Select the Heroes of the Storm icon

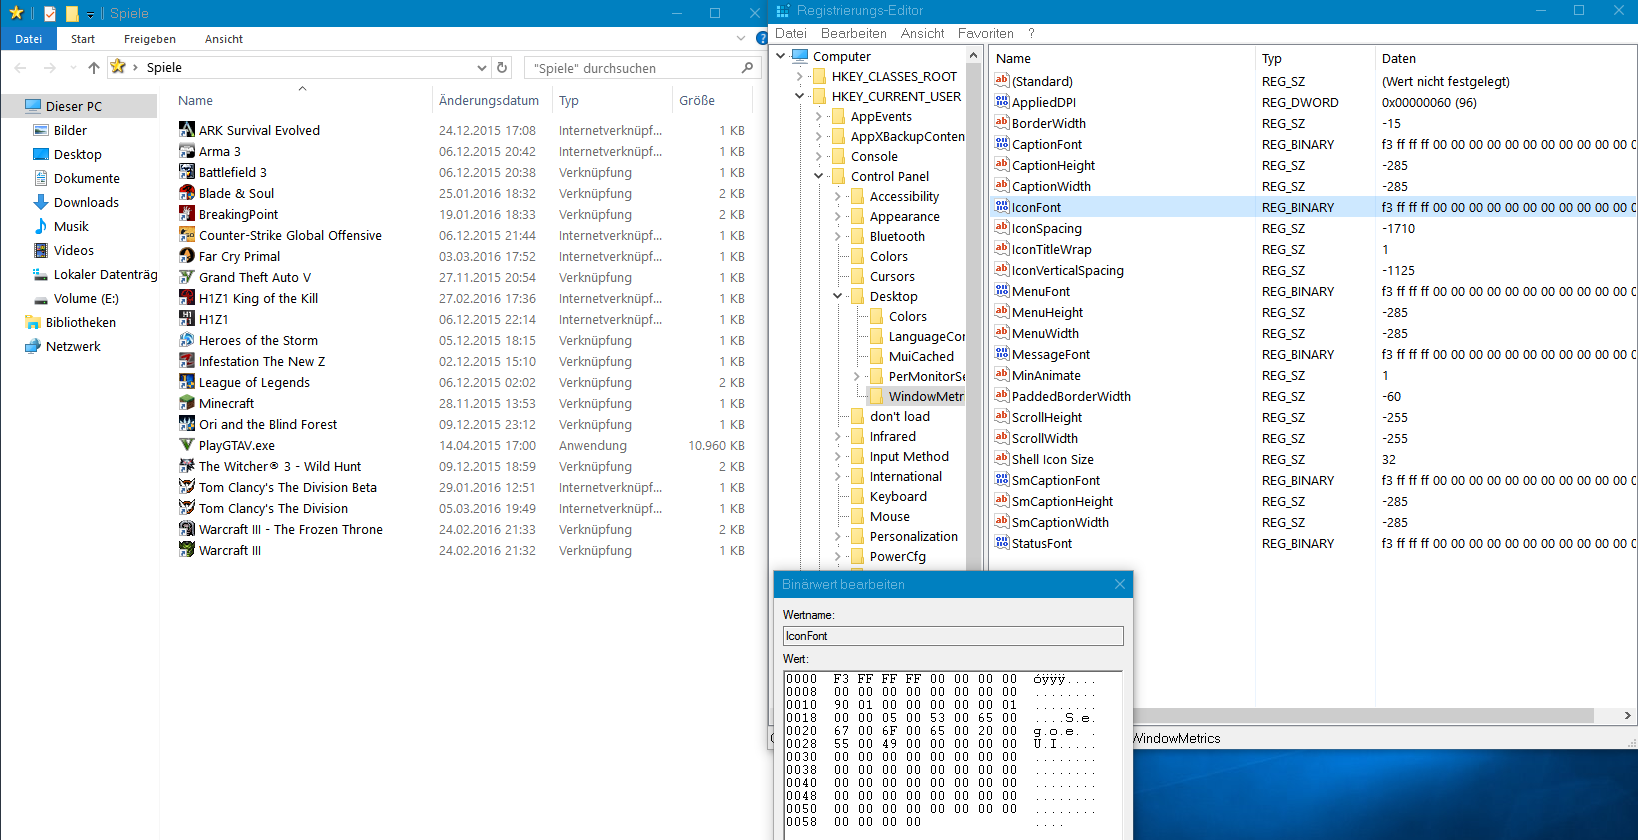click(187, 339)
